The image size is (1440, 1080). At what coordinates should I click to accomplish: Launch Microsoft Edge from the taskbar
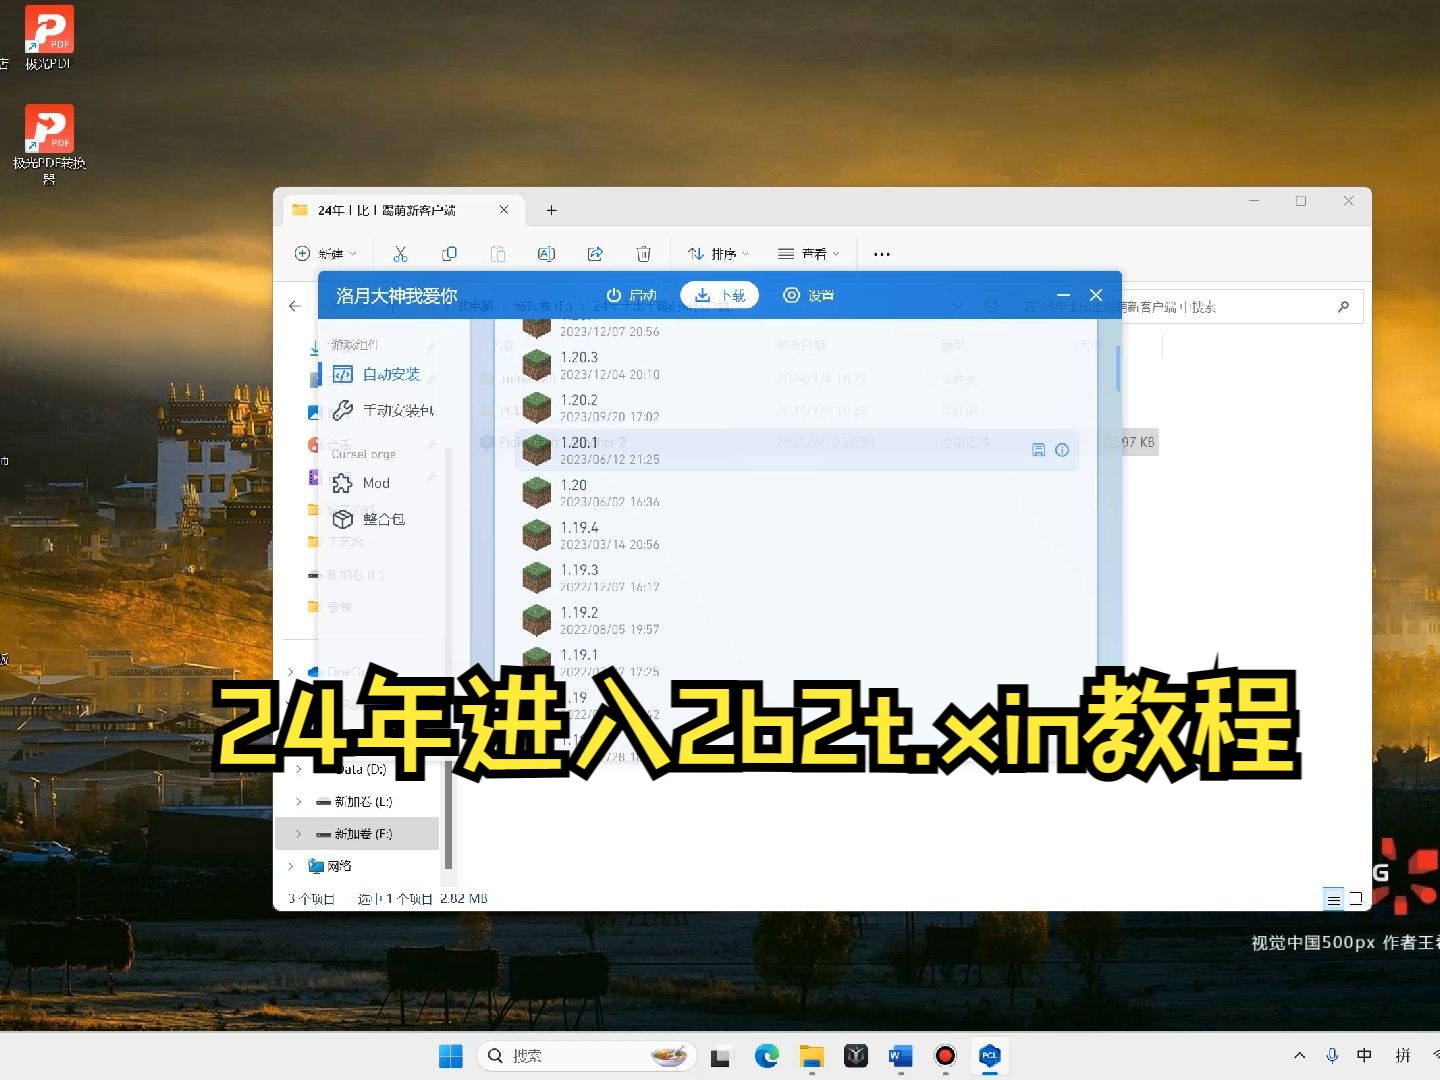click(767, 1056)
